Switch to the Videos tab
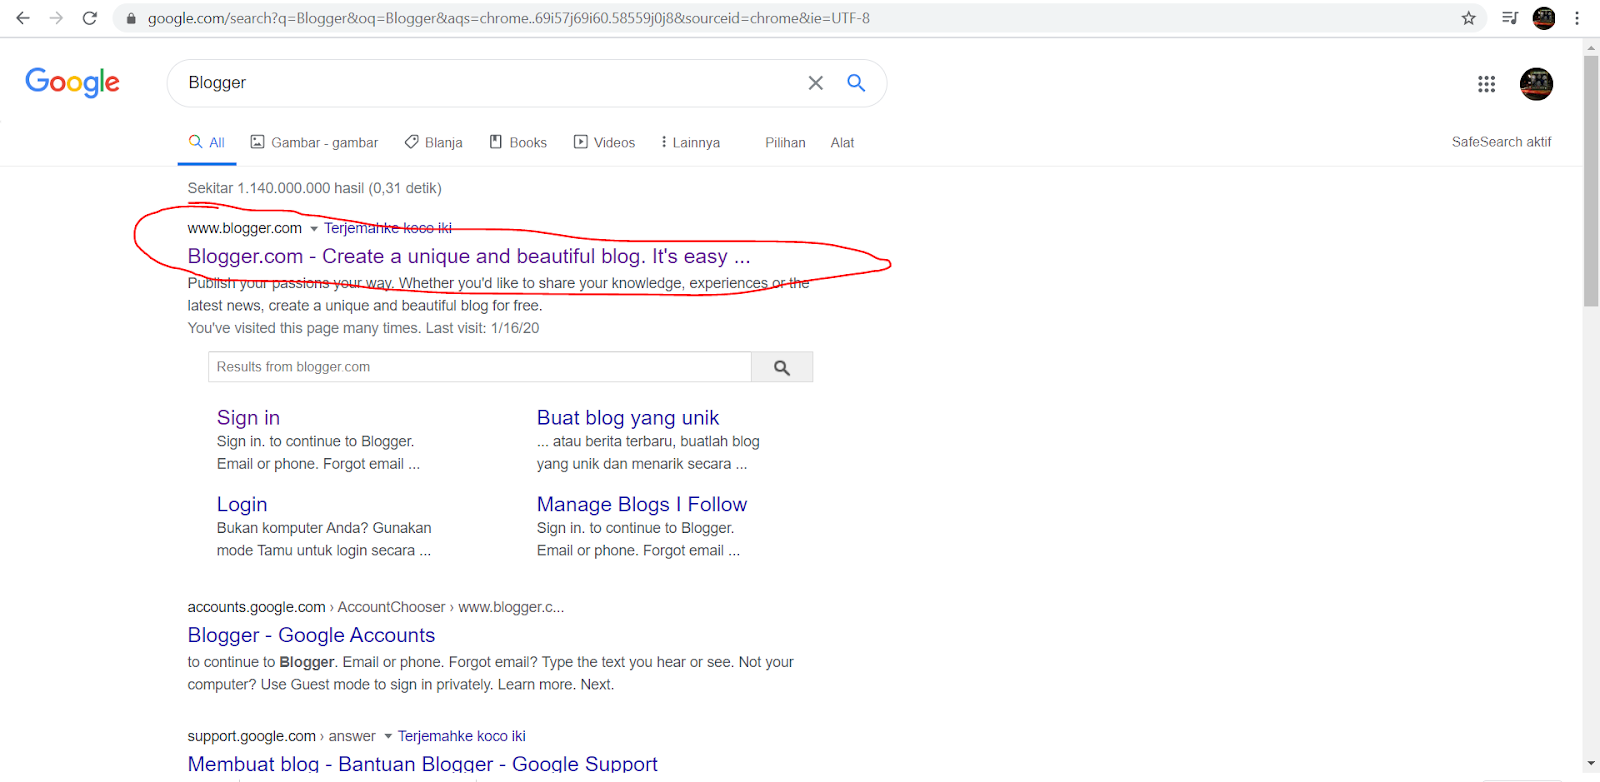 coord(604,142)
